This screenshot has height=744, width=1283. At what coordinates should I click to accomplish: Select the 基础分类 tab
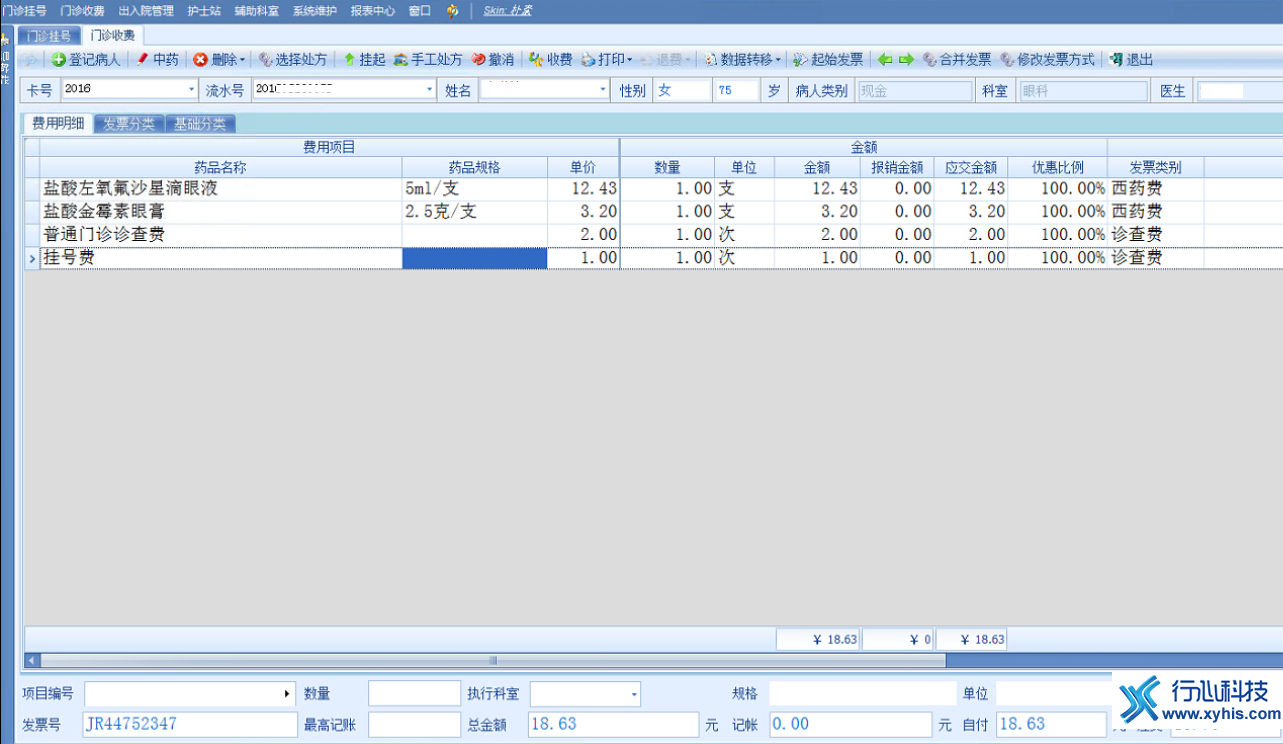pyautogui.click(x=200, y=124)
